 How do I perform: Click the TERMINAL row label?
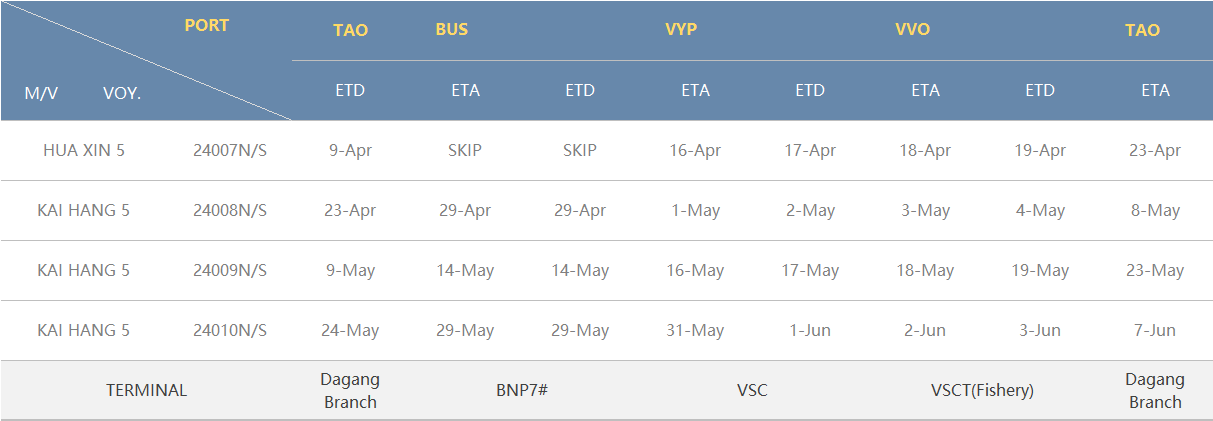pos(146,391)
